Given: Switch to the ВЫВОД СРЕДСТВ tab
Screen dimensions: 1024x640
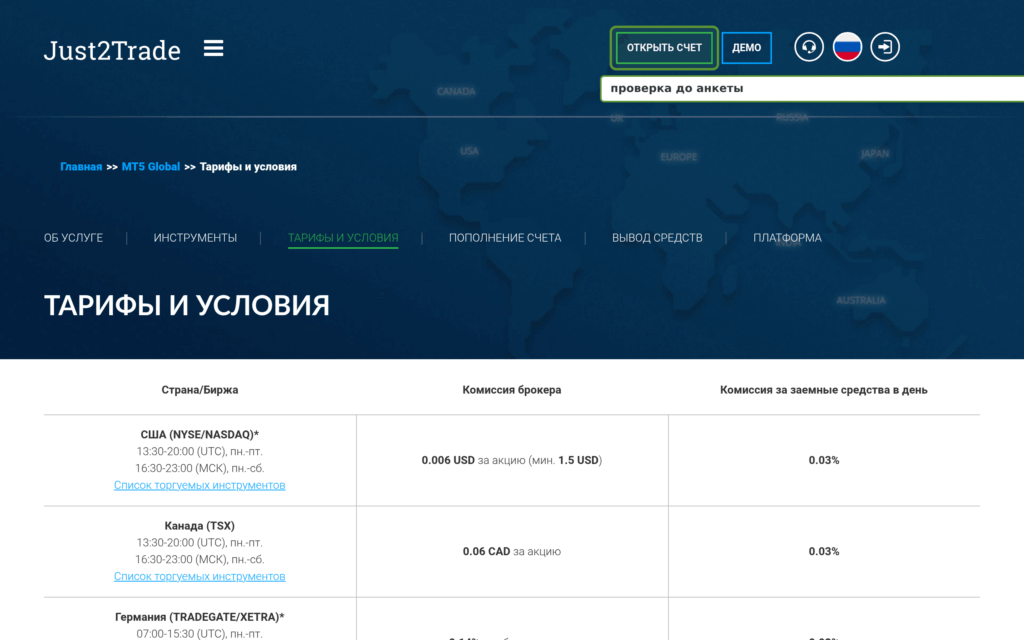Looking at the screenshot, I should [x=657, y=238].
